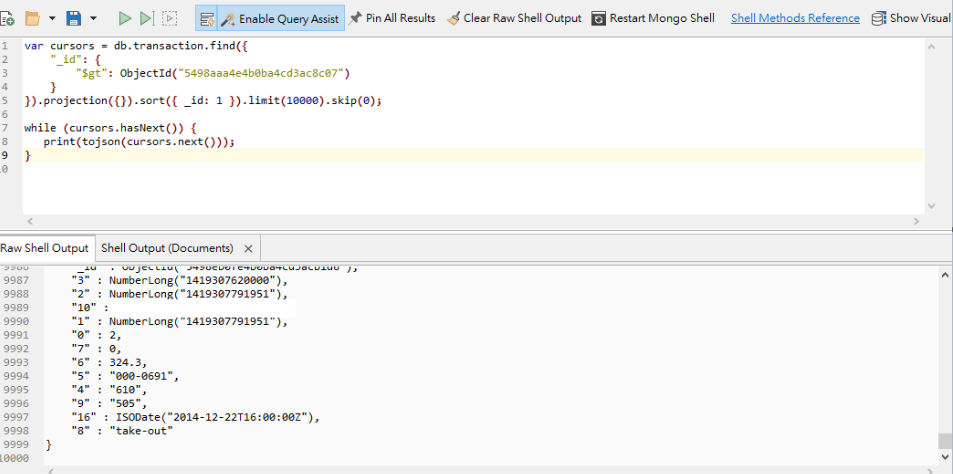Open the Shell Output (Documents) tab
The width and height of the screenshot is (953, 474).
pyautogui.click(x=167, y=248)
